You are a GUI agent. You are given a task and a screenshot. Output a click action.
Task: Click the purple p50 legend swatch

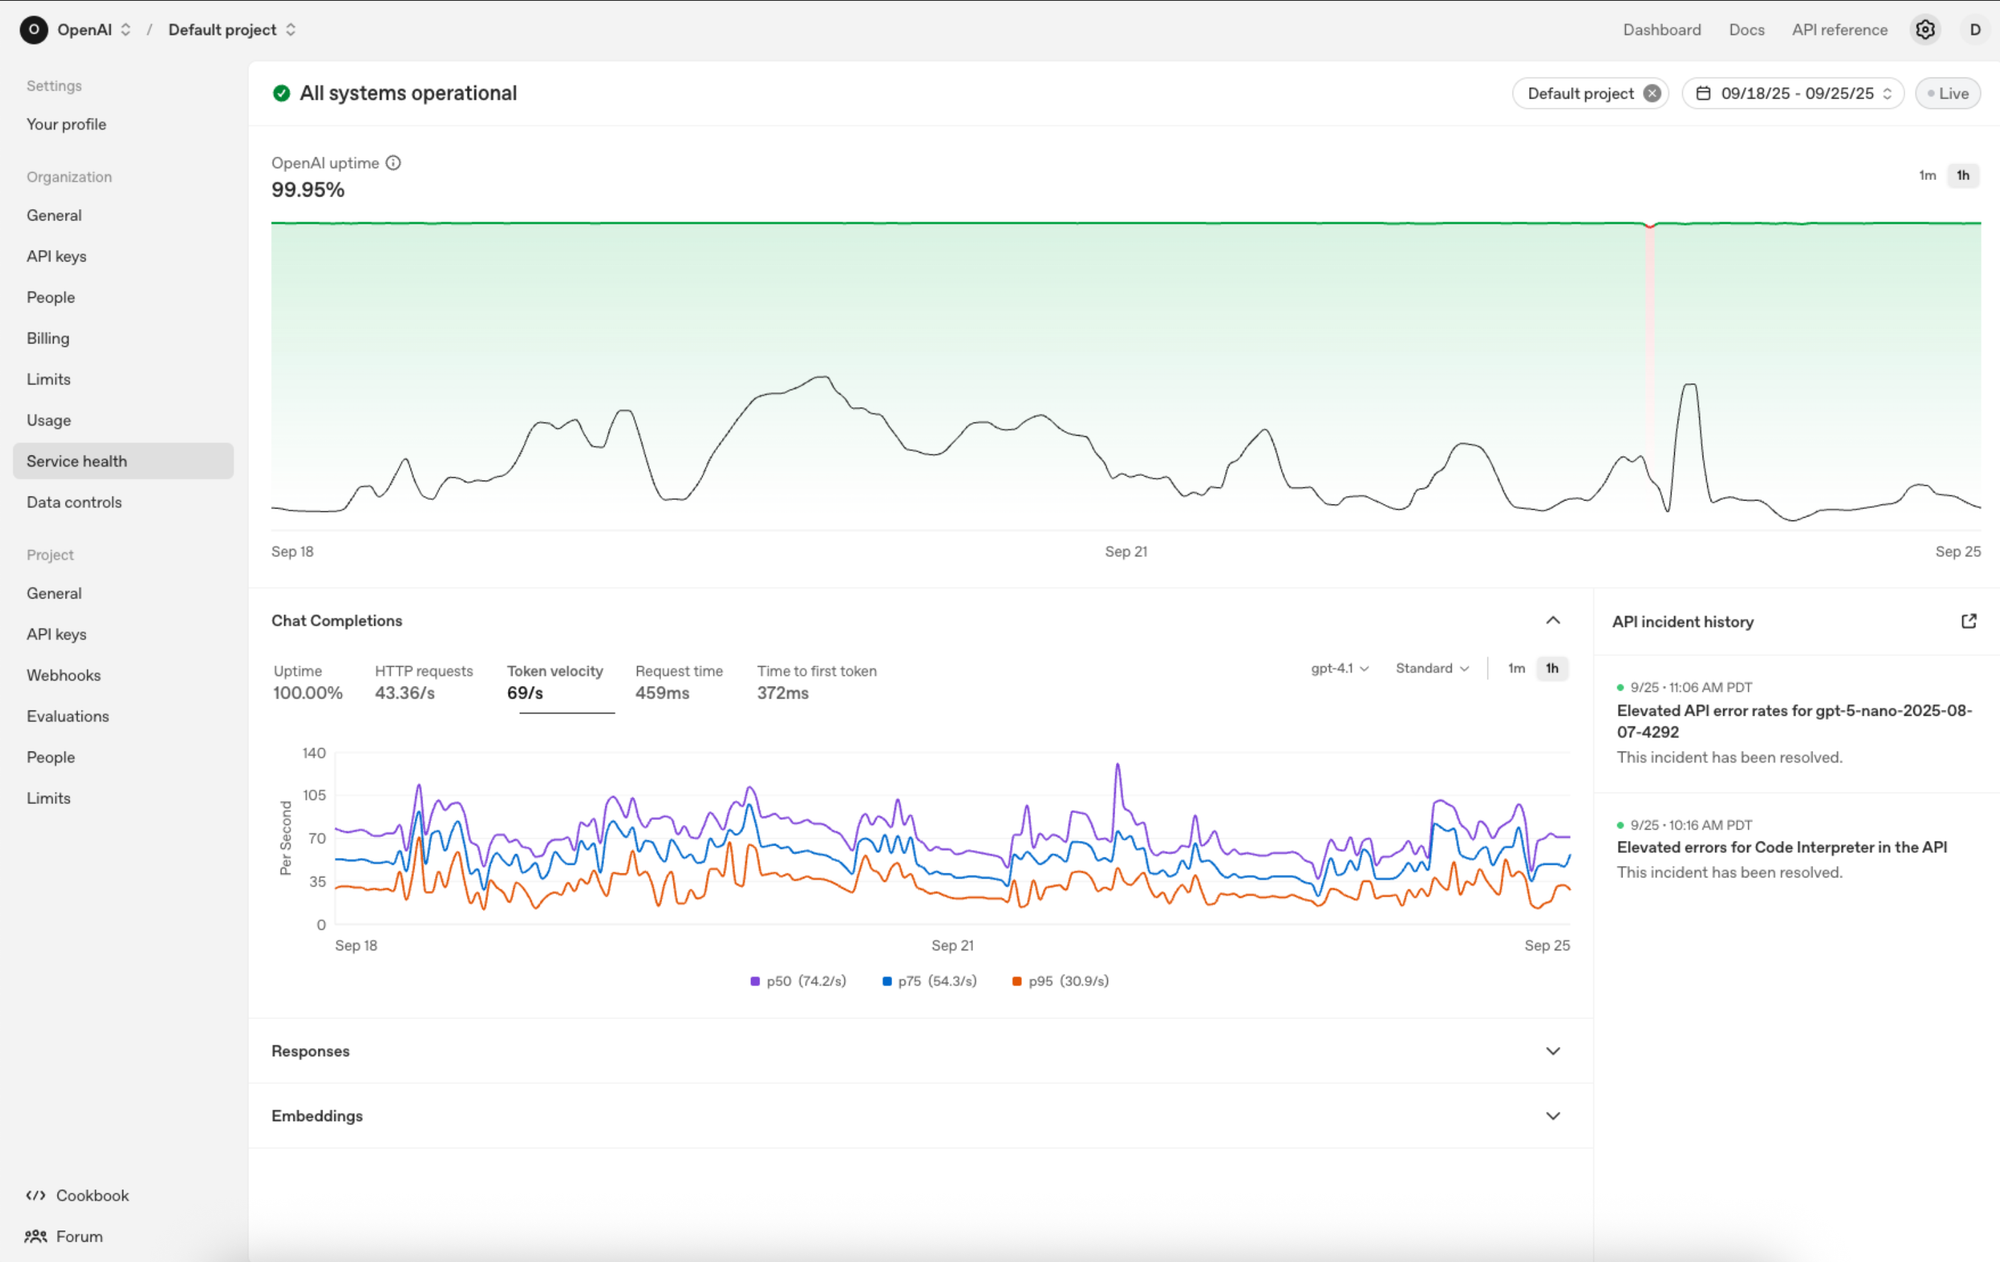(756, 981)
